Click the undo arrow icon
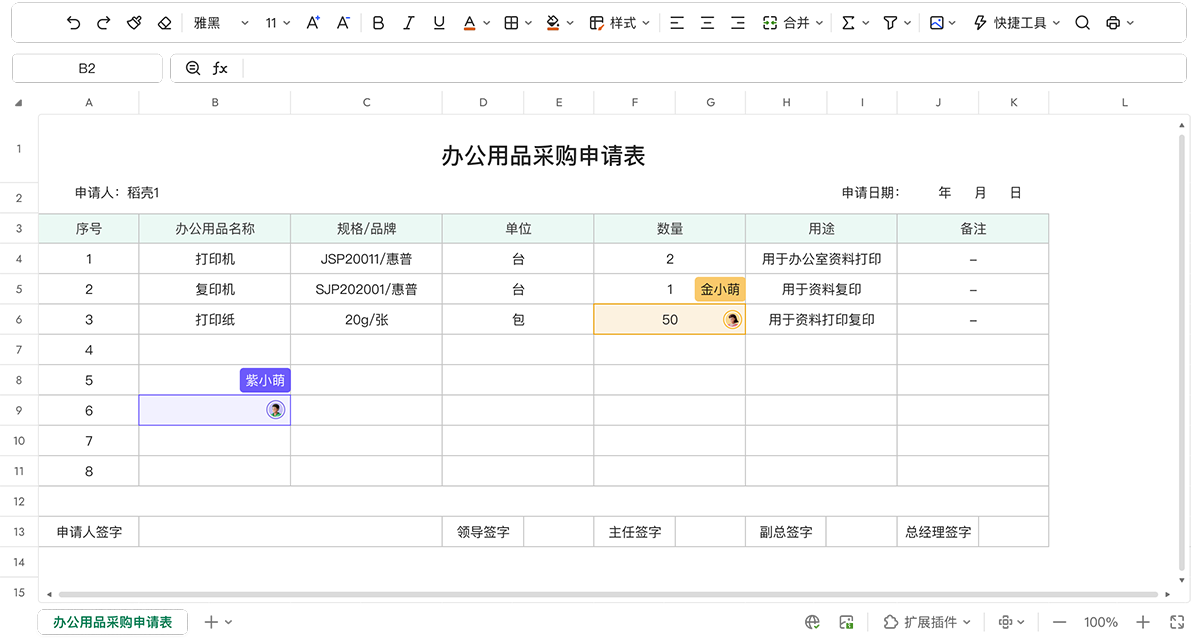The height and width of the screenshot is (641, 1198). (73, 23)
